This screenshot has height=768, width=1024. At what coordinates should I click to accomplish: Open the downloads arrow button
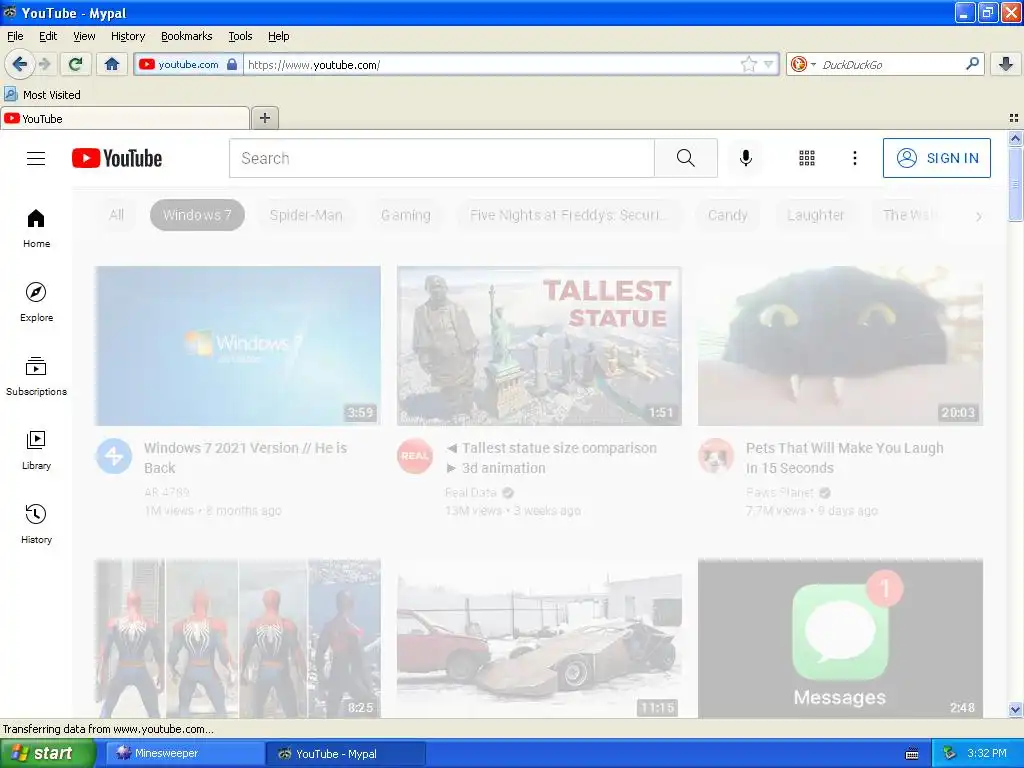point(1006,64)
